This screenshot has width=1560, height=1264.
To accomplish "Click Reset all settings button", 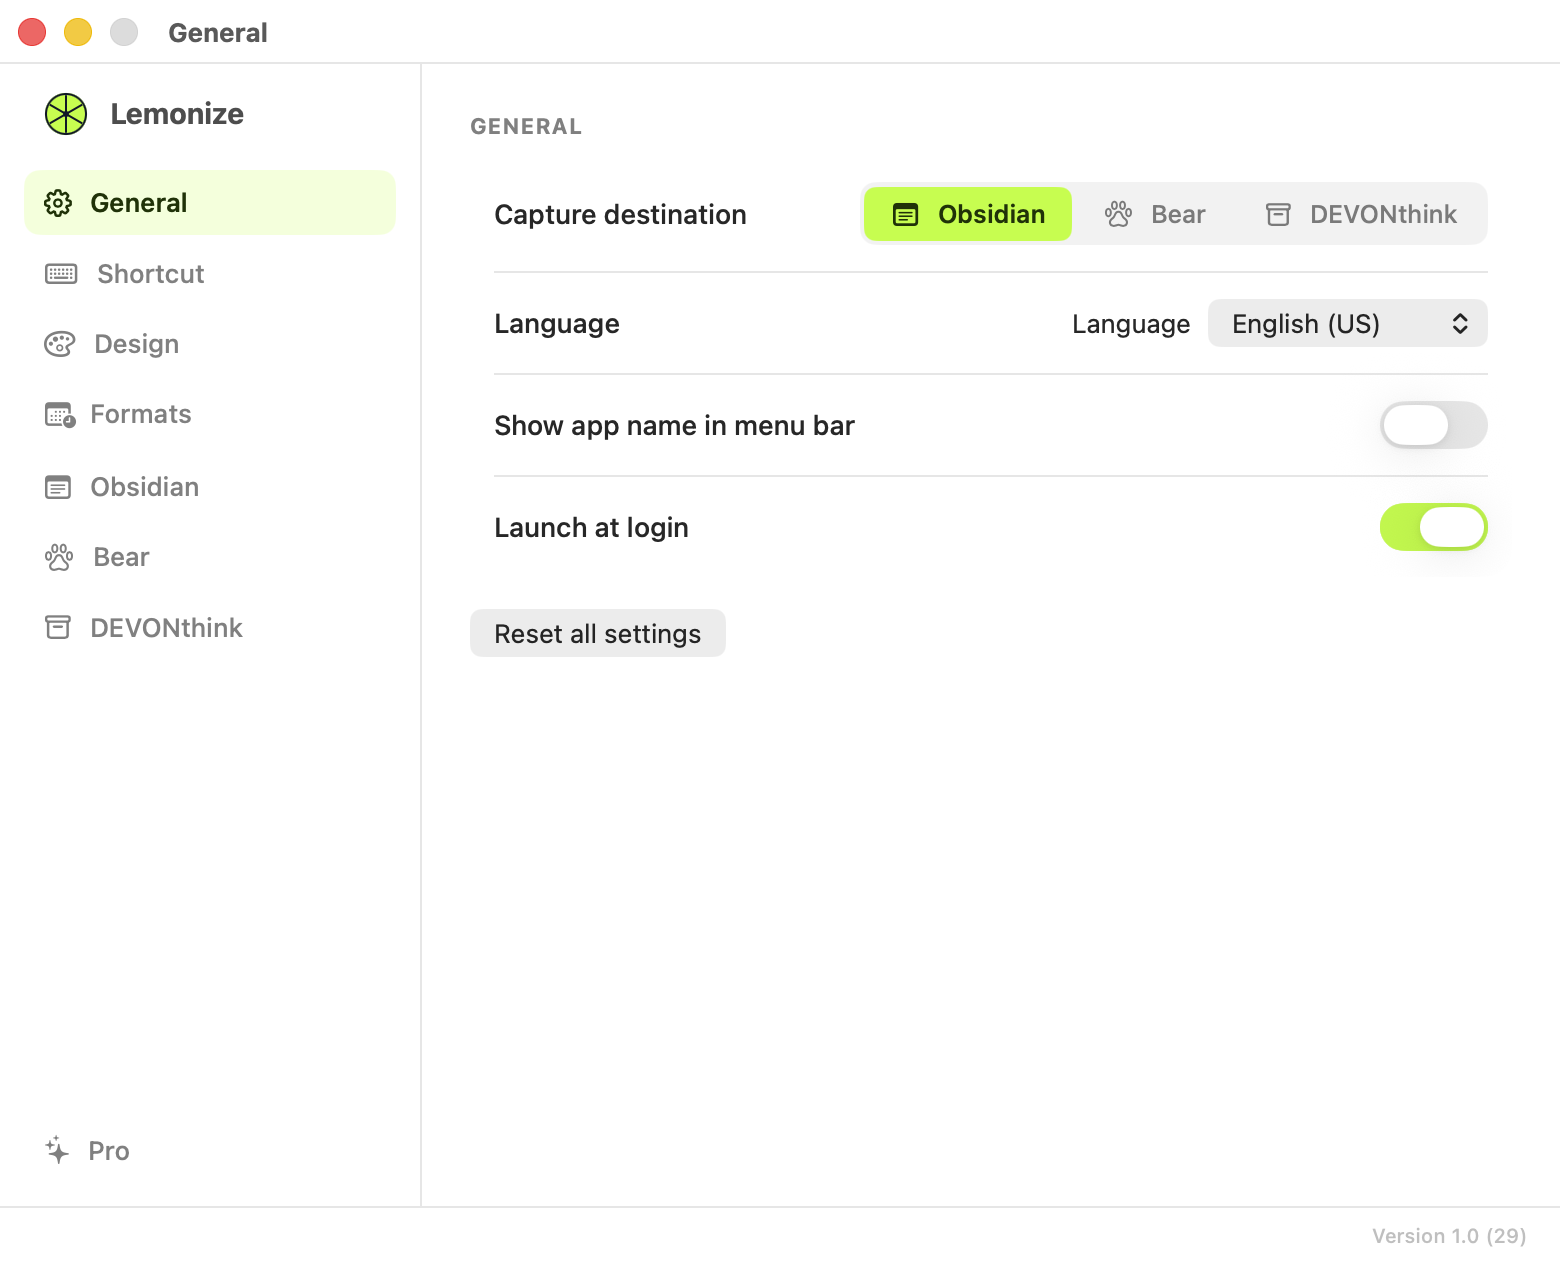I will tap(598, 633).
